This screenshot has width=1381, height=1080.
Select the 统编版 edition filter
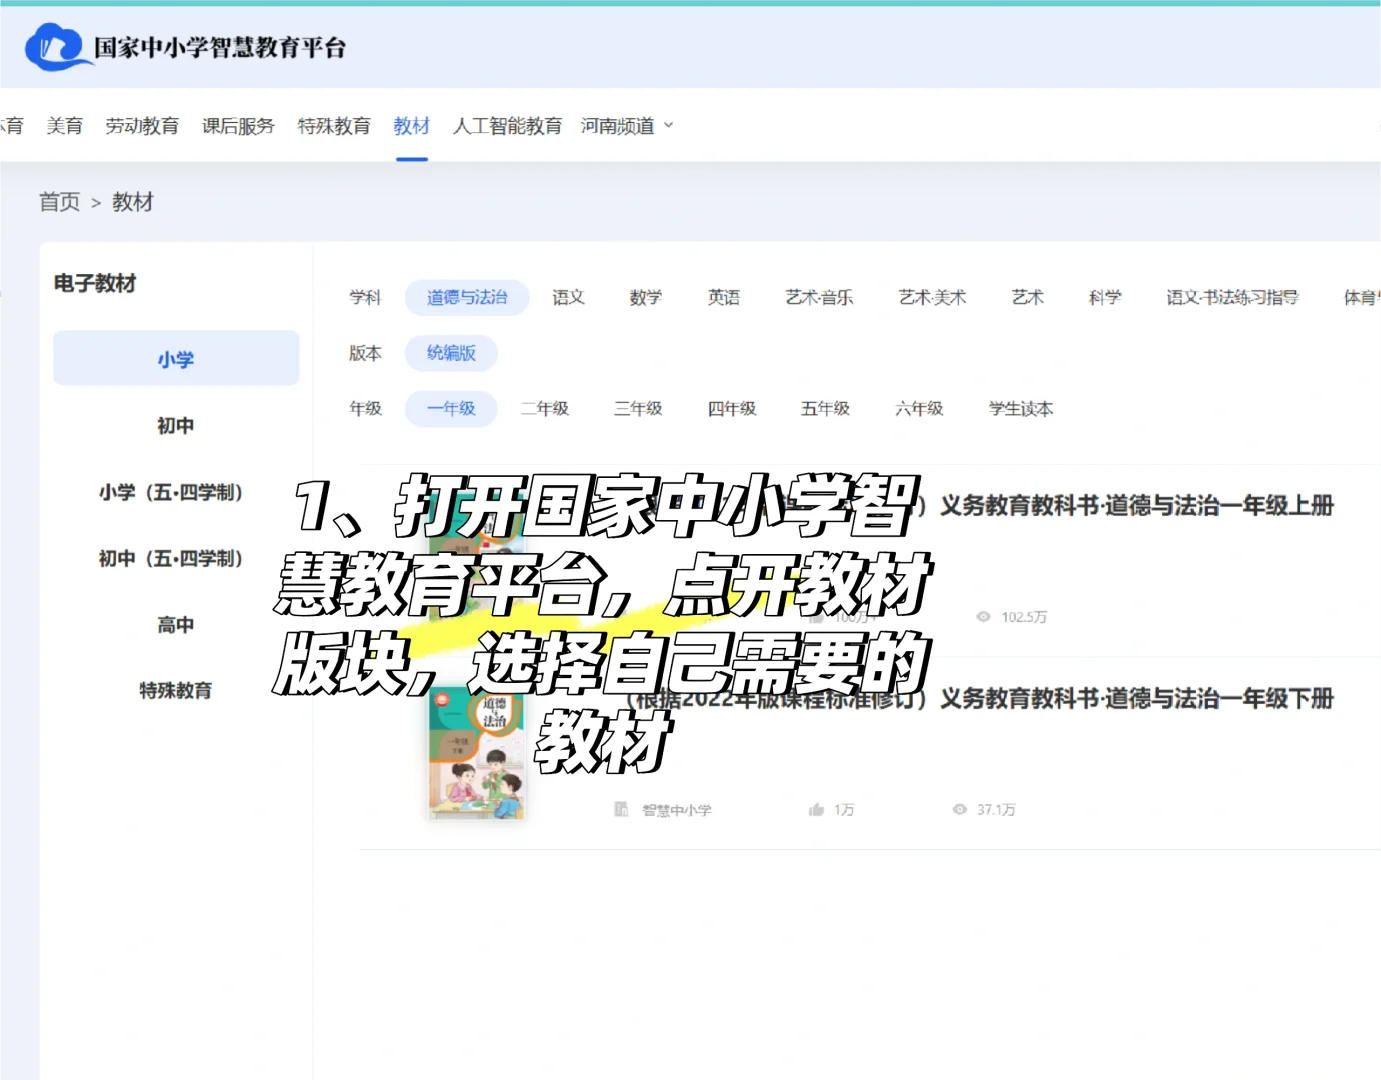click(451, 353)
